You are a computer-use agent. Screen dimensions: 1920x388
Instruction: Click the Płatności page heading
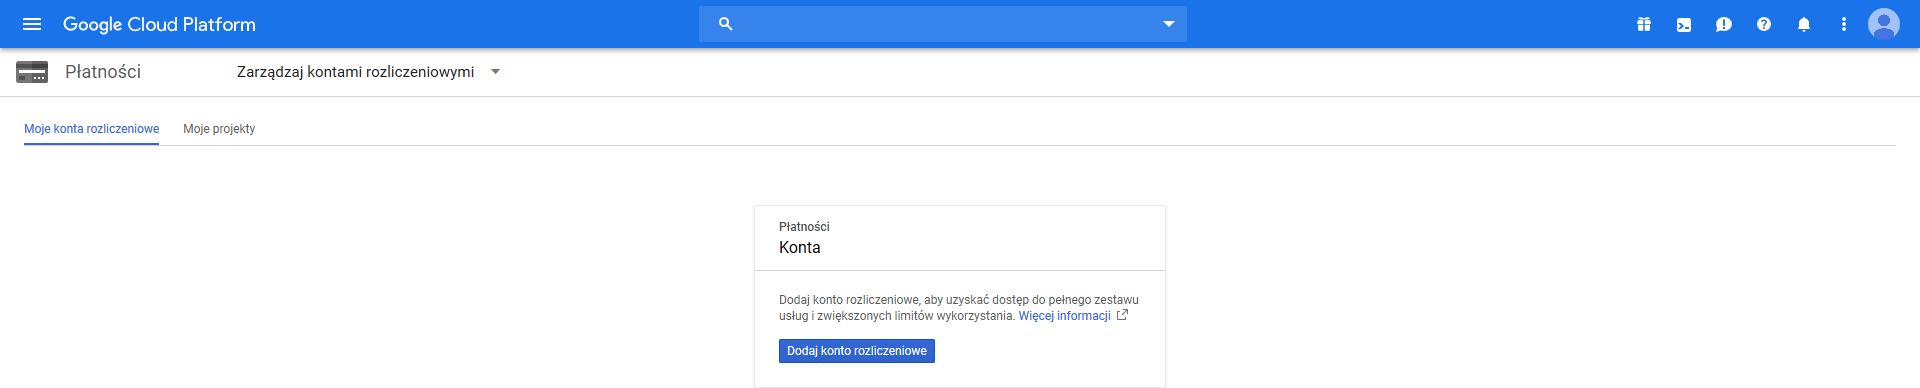[103, 72]
